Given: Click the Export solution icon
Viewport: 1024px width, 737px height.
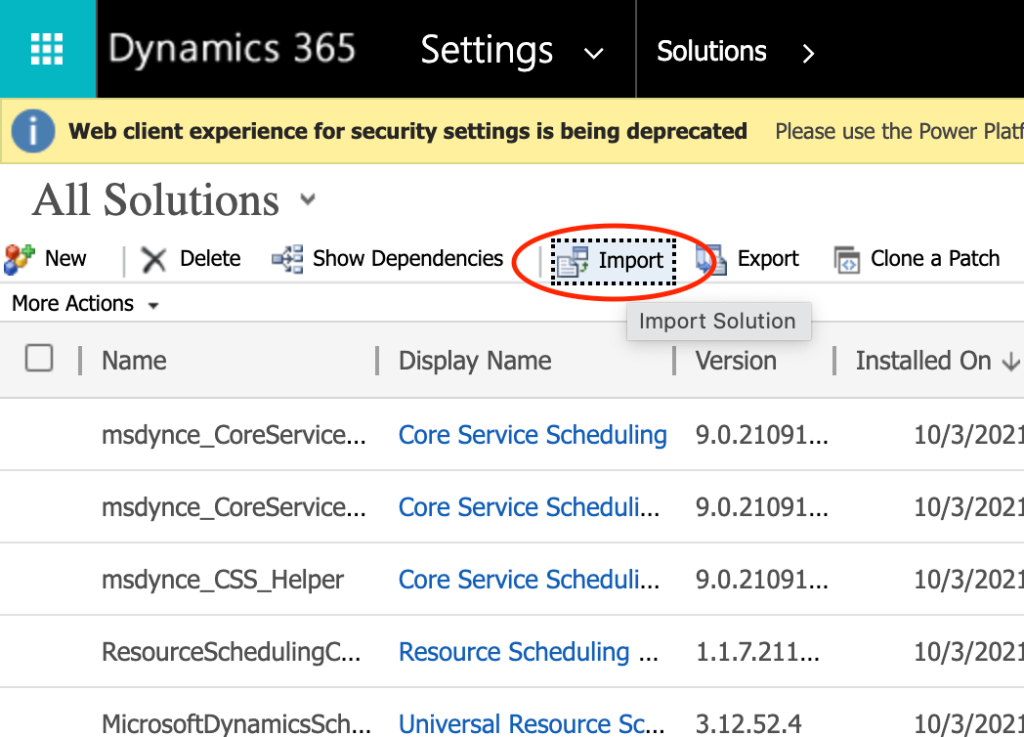Looking at the screenshot, I should pyautogui.click(x=712, y=260).
